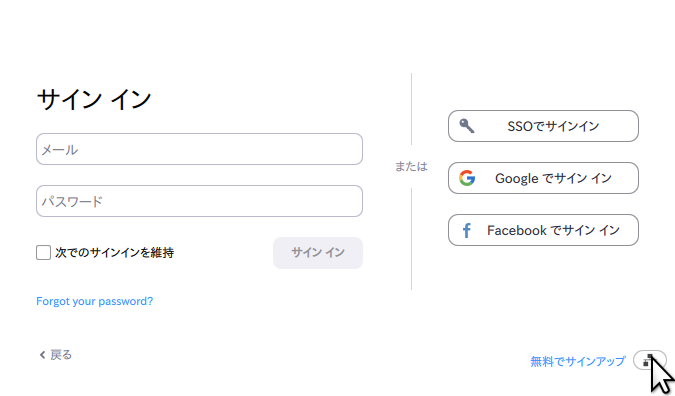Choose Facebook でサイン イン option
This screenshot has width=675, height=396.
(543, 230)
